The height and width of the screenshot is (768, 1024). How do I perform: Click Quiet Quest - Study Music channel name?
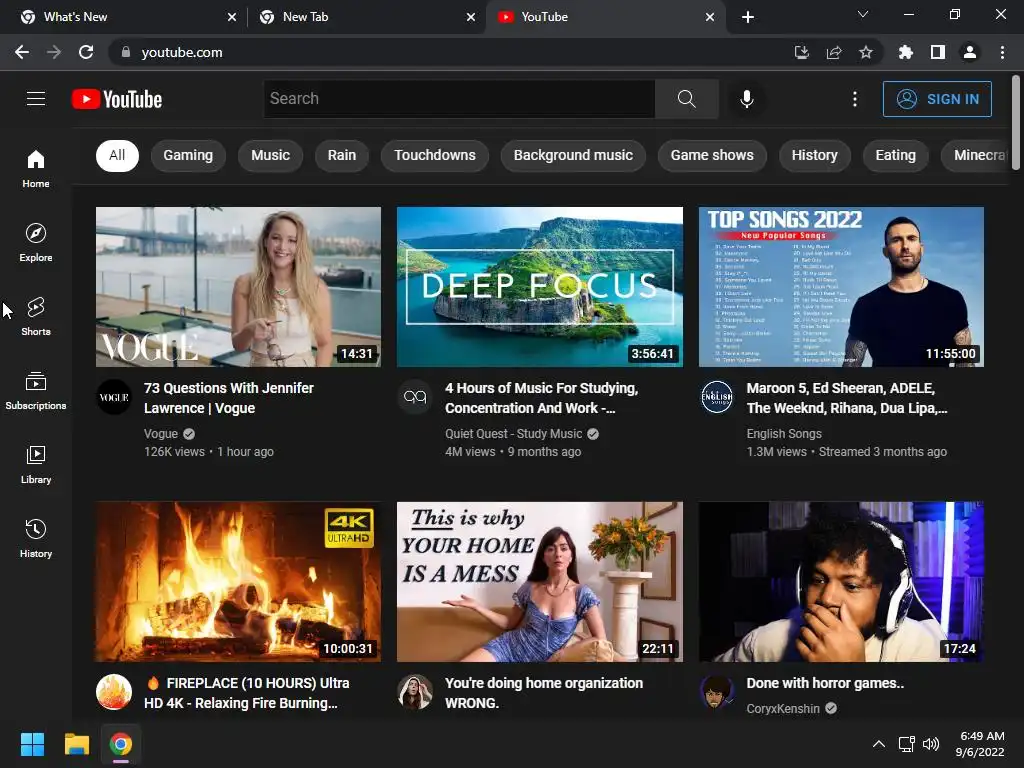(x=513, y=434)
